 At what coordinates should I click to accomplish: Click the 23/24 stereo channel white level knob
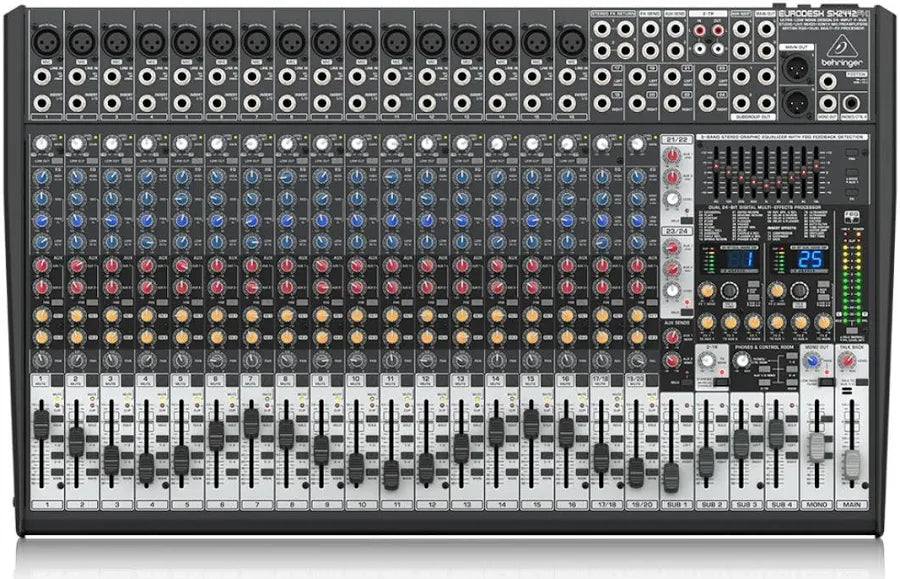click(672, 291)
